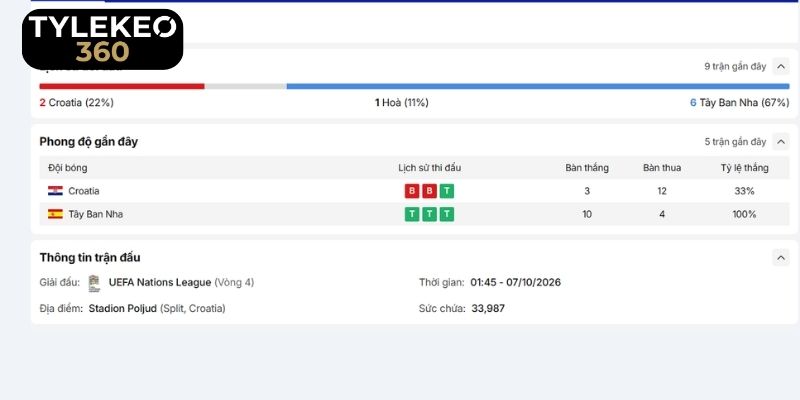Click the '9 trận gần đây' text
The height and width of the screenshot is (400, 800).
735,66
